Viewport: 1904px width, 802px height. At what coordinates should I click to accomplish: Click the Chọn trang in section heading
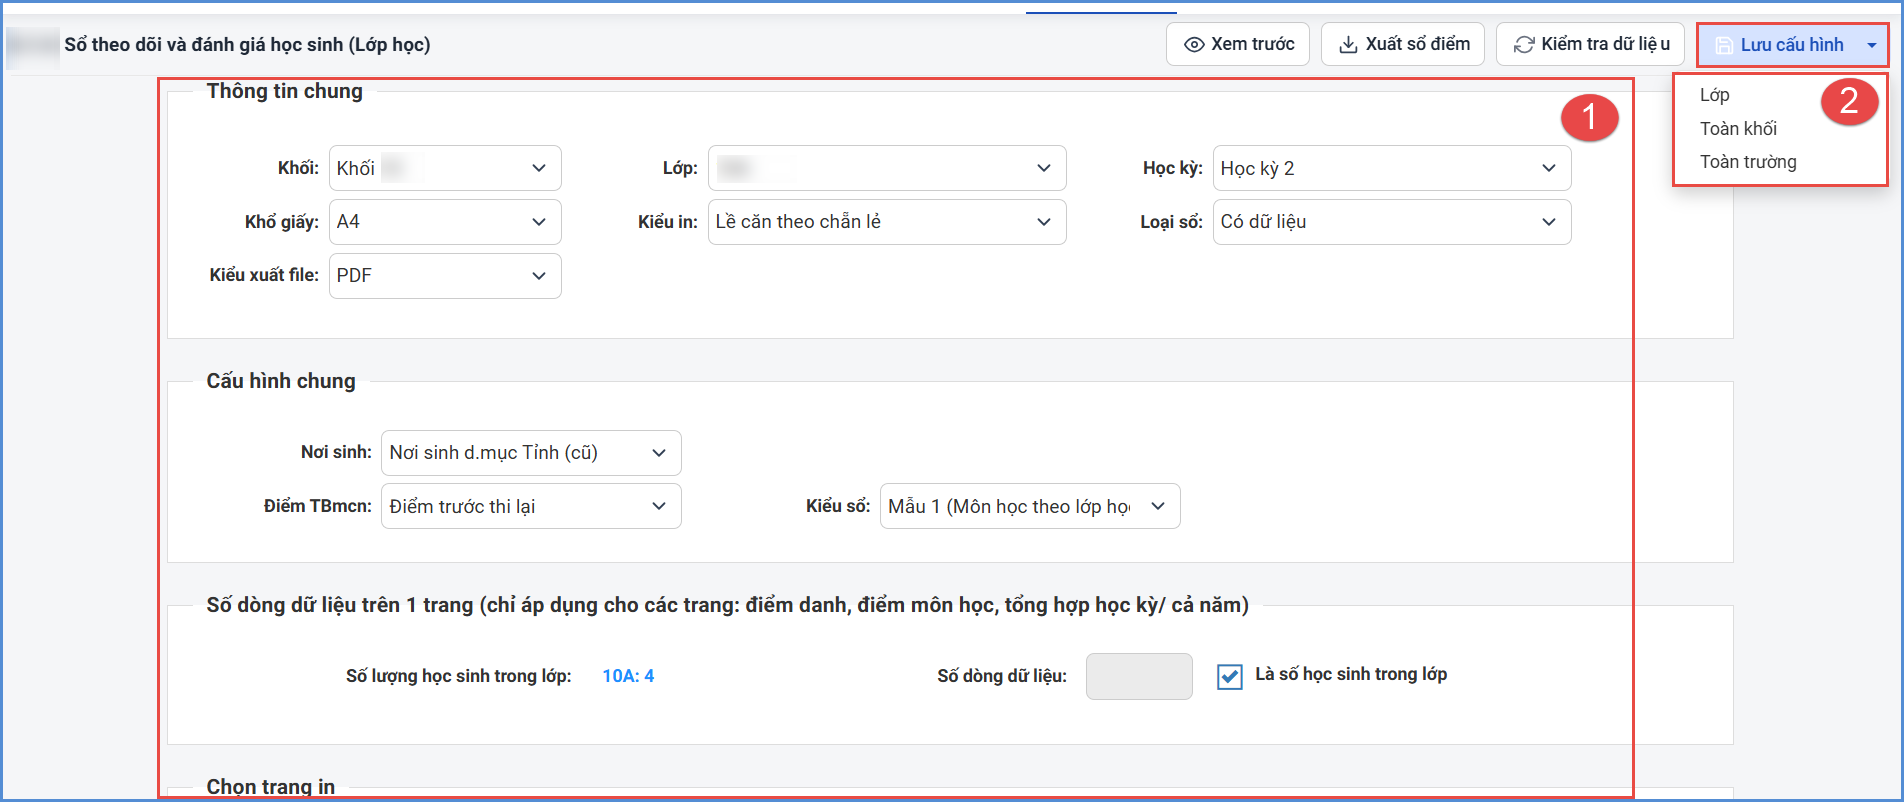[271, 787]
